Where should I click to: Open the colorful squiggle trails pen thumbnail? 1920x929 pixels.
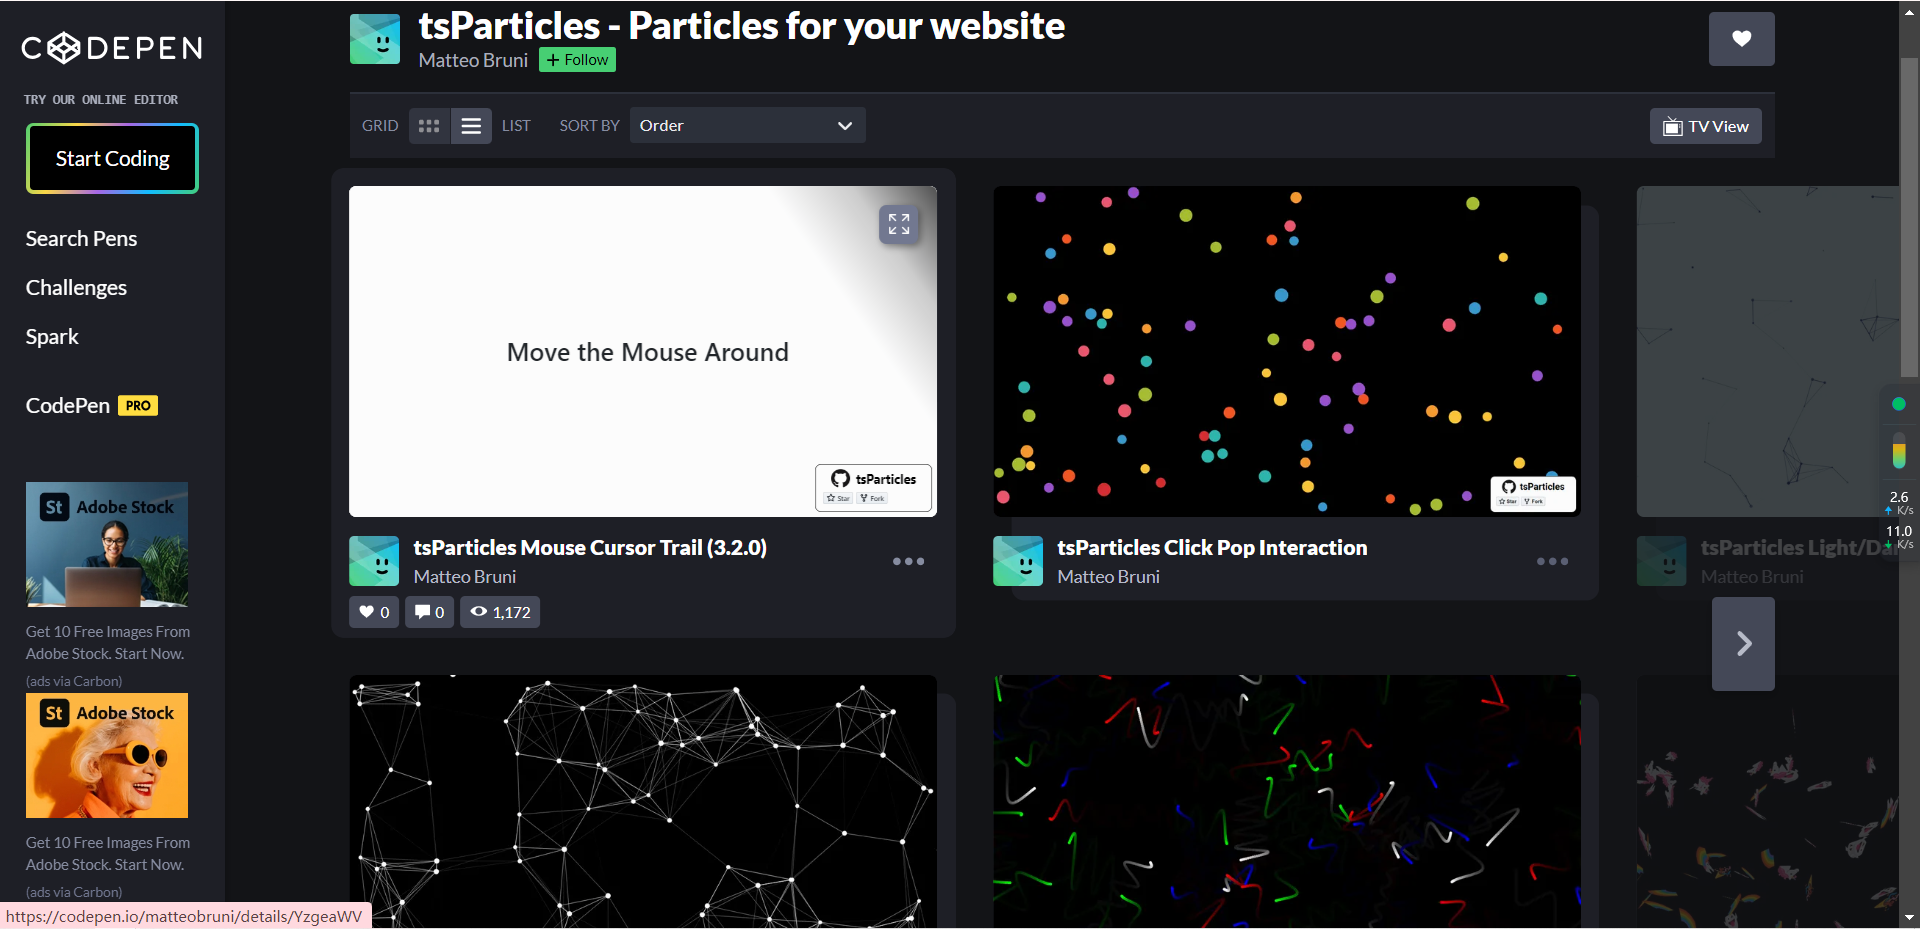tap(1286, 802)
